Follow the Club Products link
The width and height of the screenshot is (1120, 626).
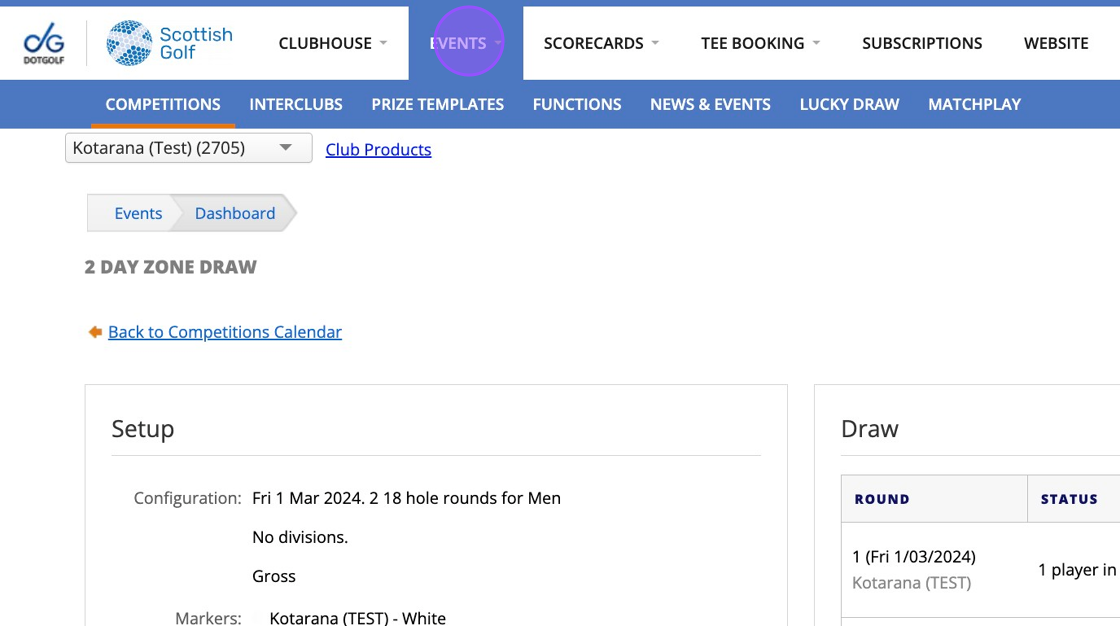379,149
